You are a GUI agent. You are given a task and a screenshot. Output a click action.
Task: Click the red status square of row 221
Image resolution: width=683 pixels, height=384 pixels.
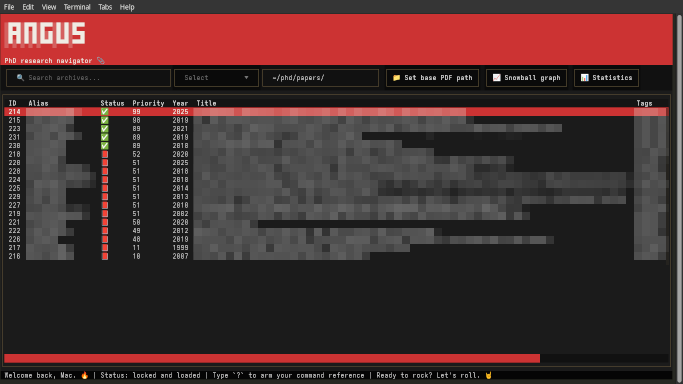coord(105,222)
